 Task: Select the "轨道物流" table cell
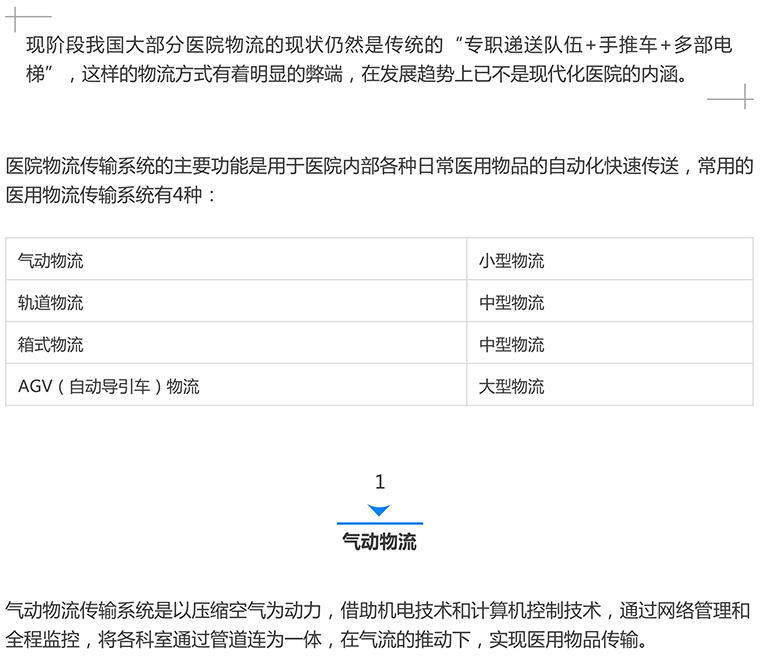[x=236, y=302]
